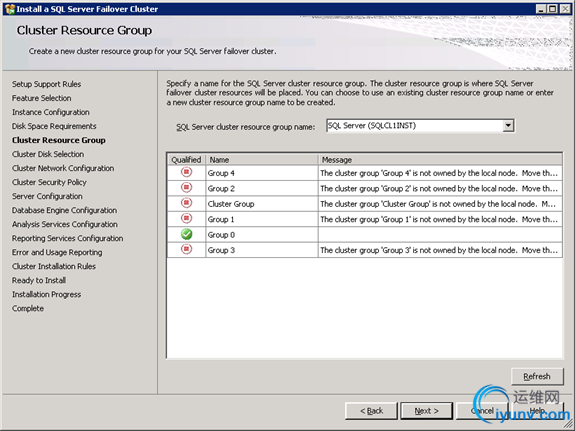Select Analysis Services Configuration in sidebar
Viewport: 576px width, 431px height.
point(65,224)
